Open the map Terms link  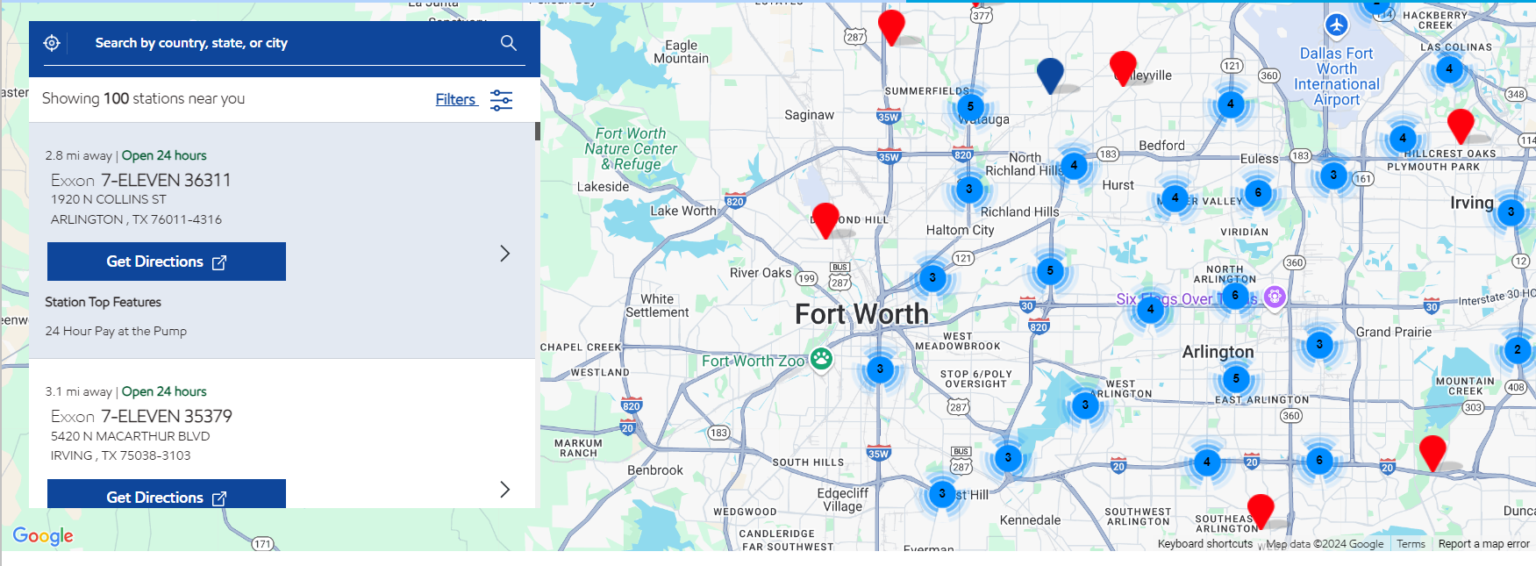(1410, 544)
